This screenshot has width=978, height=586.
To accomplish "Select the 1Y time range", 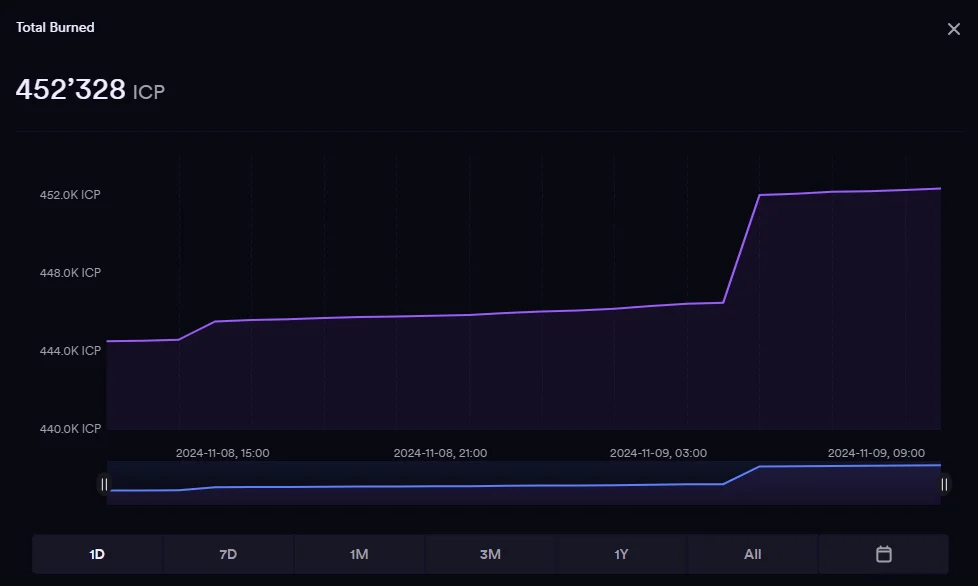I will (x=621, y=554).
